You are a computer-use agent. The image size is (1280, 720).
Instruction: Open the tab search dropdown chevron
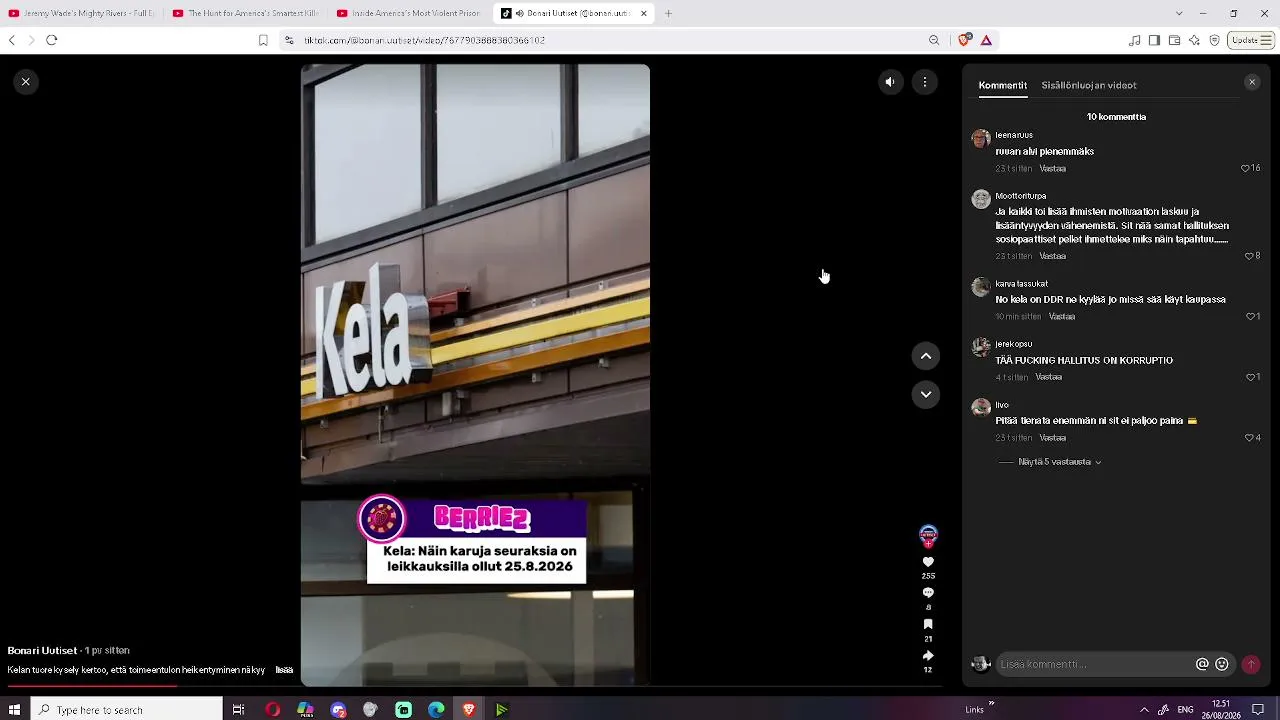1179,14
